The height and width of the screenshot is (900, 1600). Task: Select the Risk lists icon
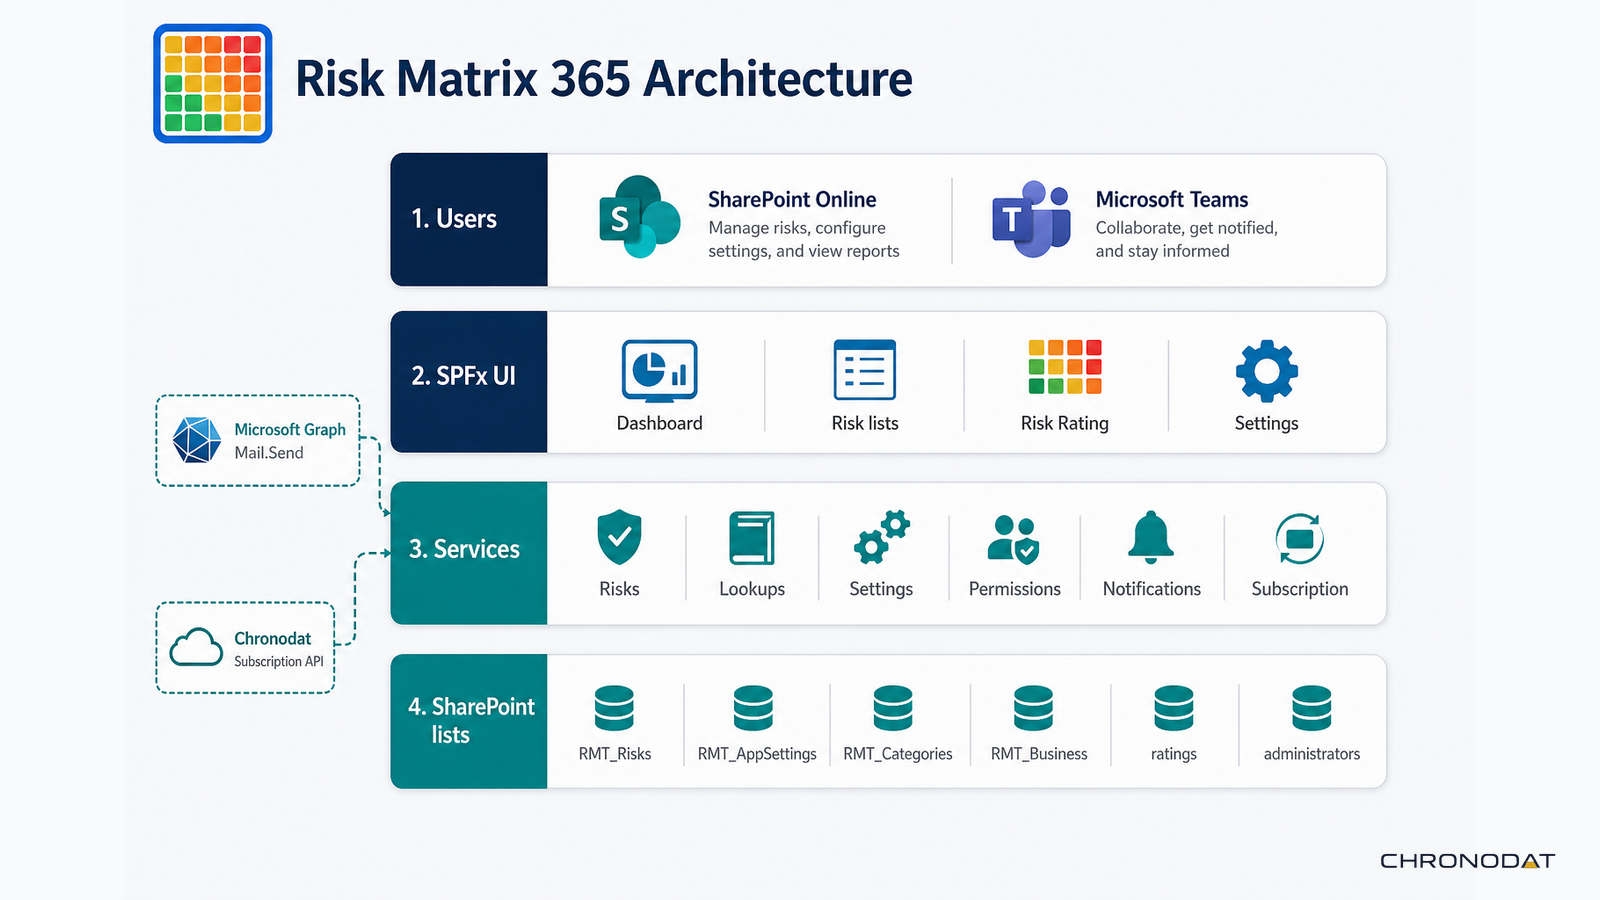(x=865, y=370)
